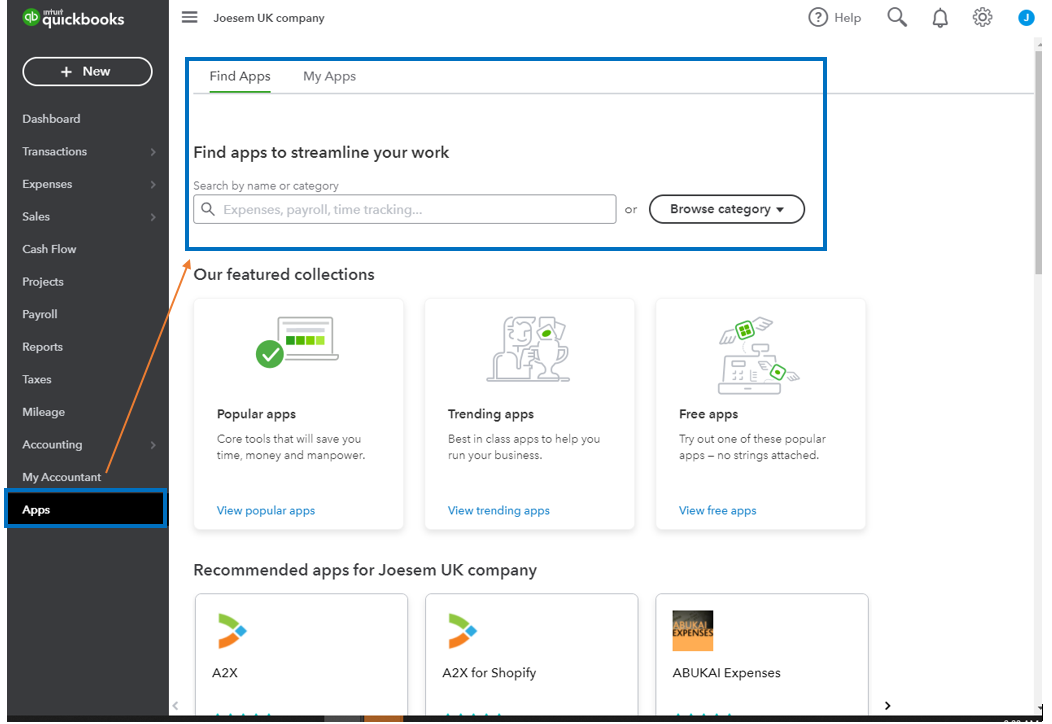
Task: Click the Trending apps heading
Action: [490, 414]
